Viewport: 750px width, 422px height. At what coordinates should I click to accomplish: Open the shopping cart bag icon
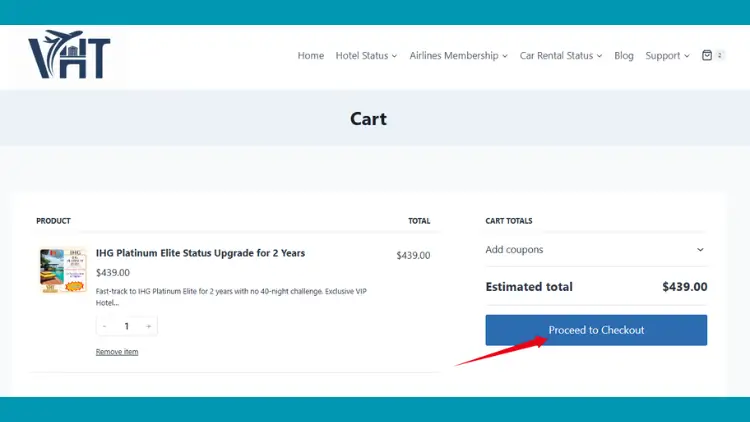(x=707, y=56)
